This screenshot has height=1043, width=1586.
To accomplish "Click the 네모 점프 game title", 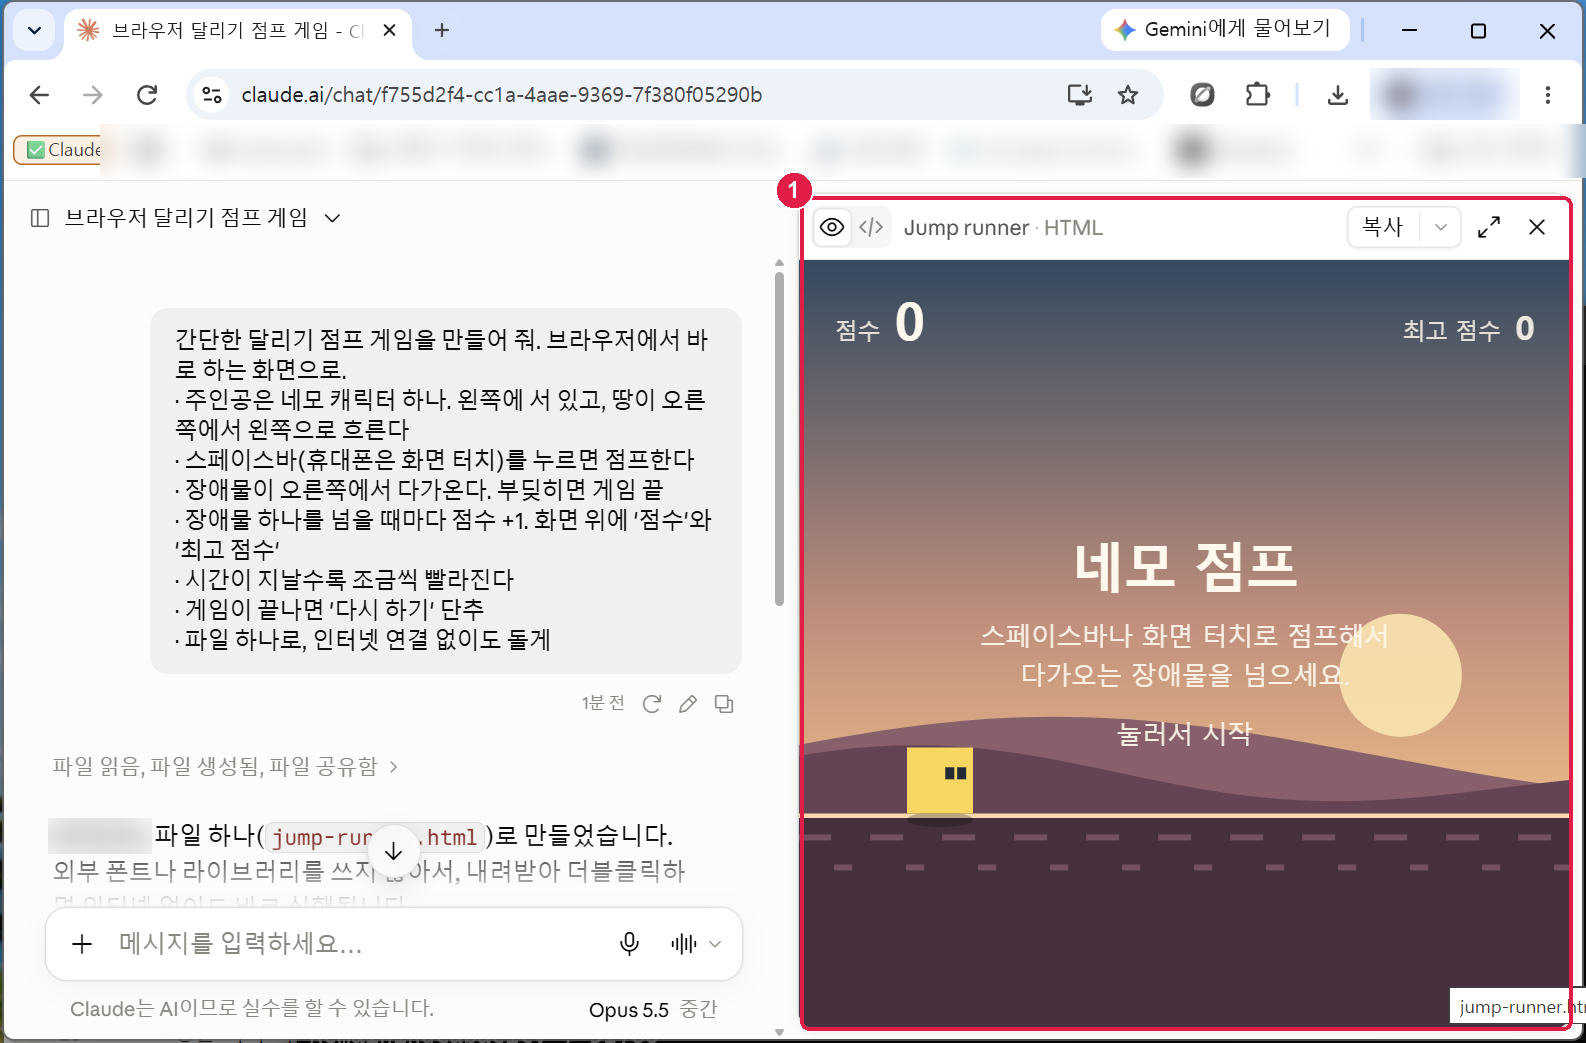I will tap(1185, 567).
